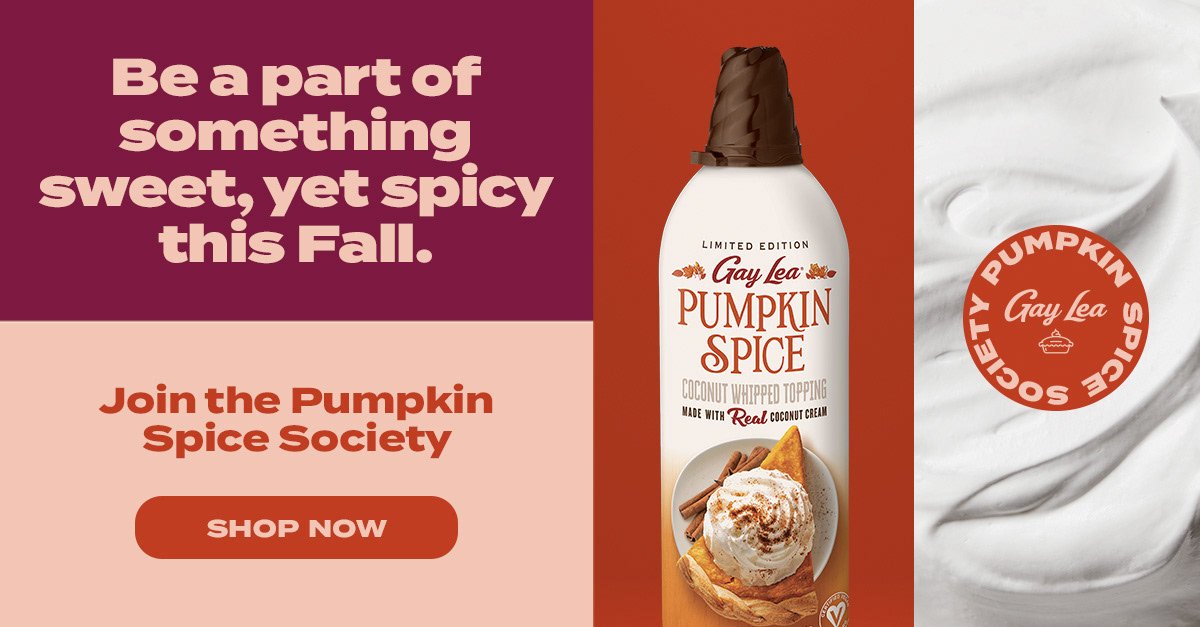Click the Gay Lea script logo inside the round badge

pos(1055,306)
